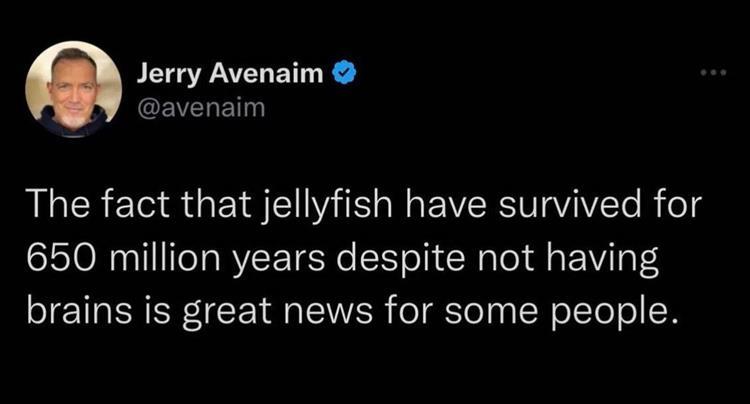This screenshot has width=750, height=404.
Task: Open Jerry Avenaim's profile picture
Action: click(67, 89)
